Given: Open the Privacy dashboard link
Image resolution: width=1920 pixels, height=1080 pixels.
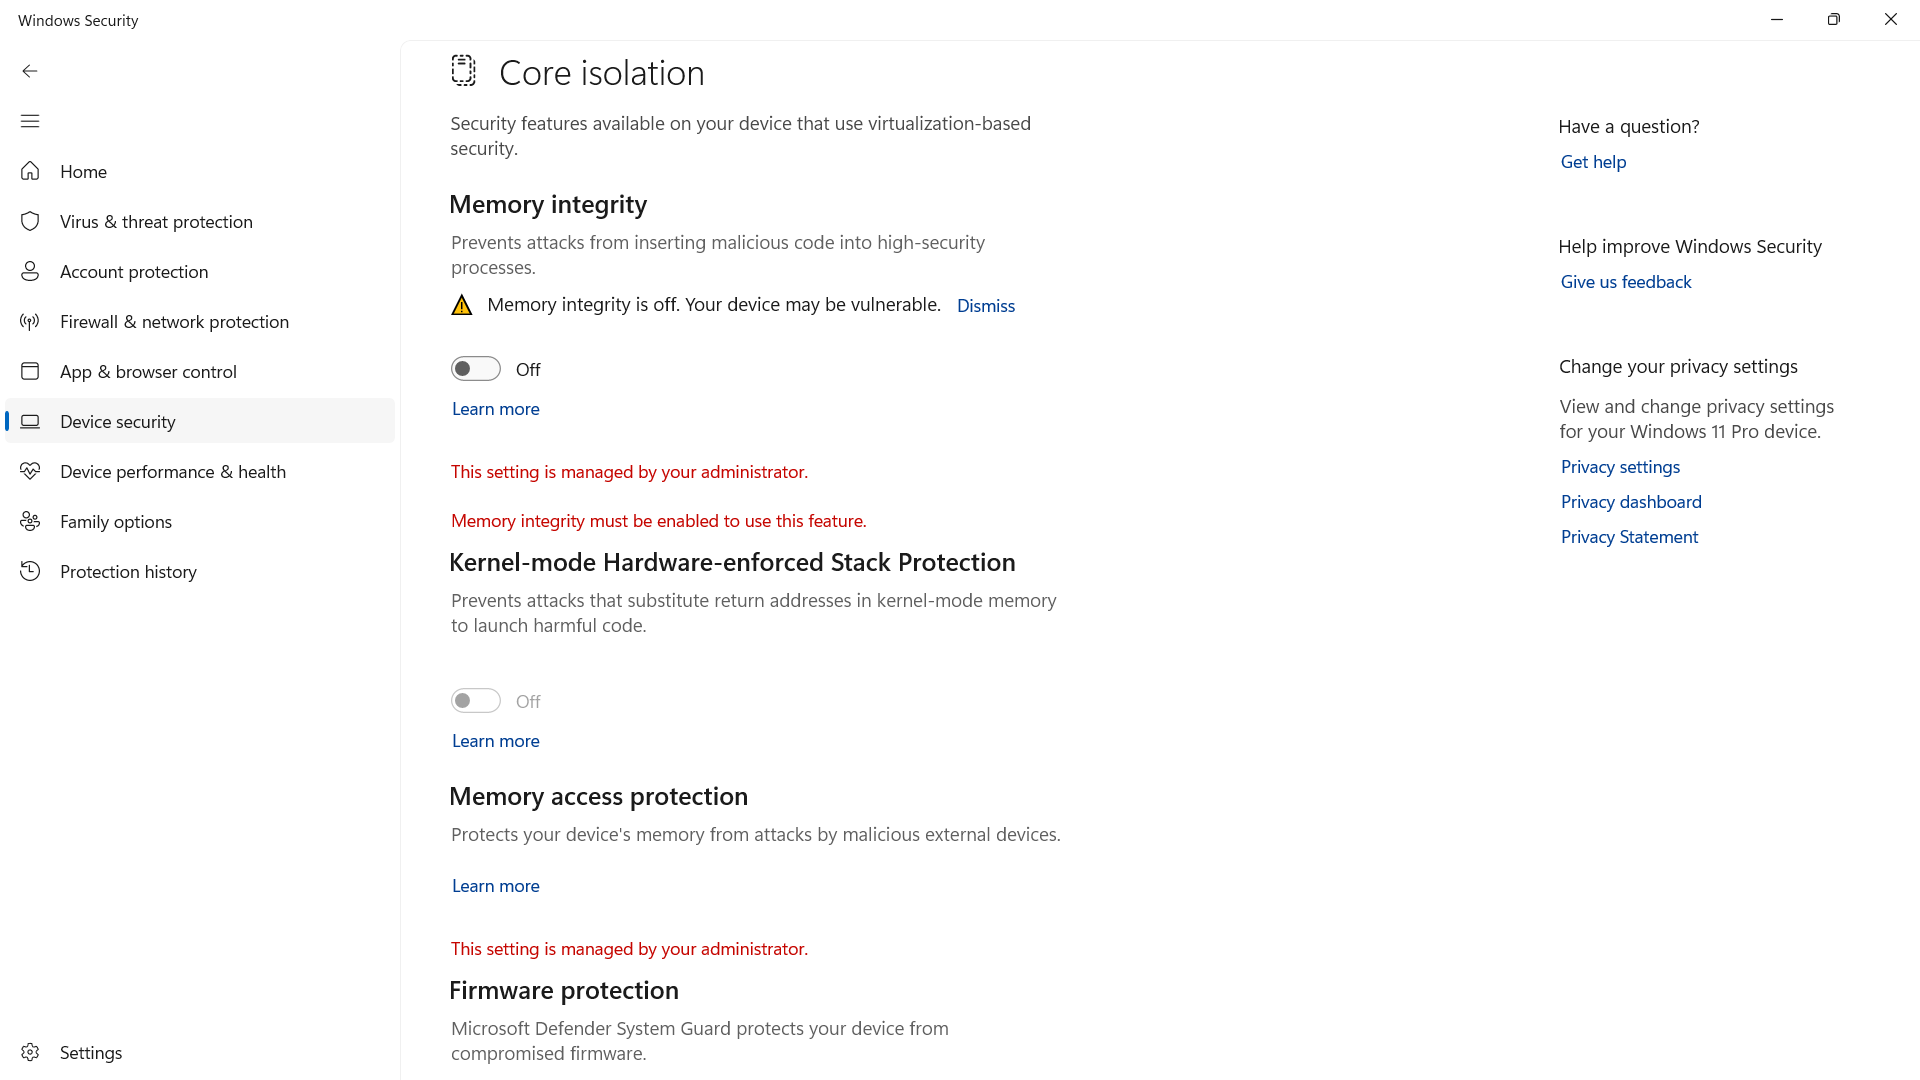Looking at the screenshot, I should click(1630, 501).
